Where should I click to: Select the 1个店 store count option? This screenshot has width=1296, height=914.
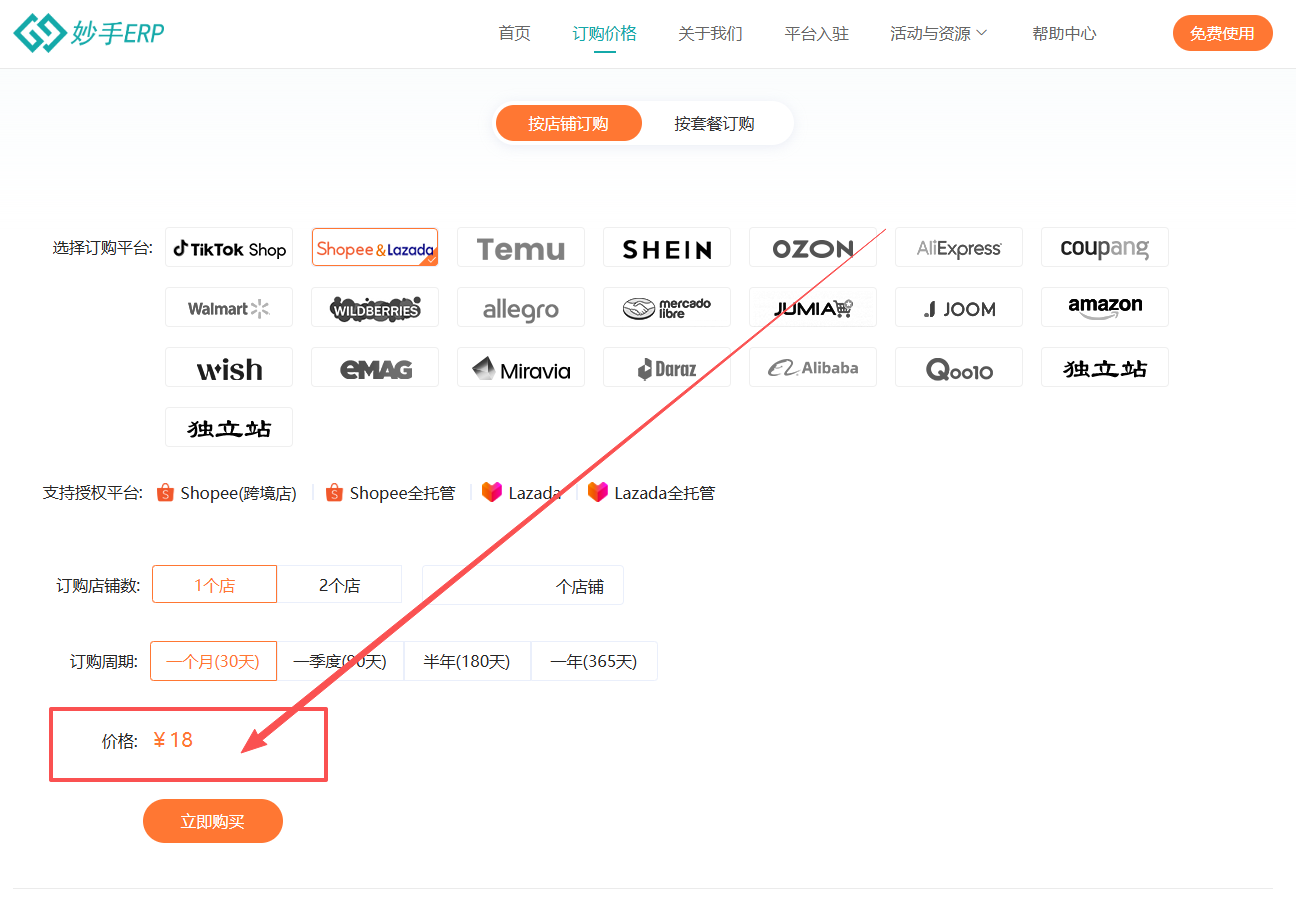[214, 584]
